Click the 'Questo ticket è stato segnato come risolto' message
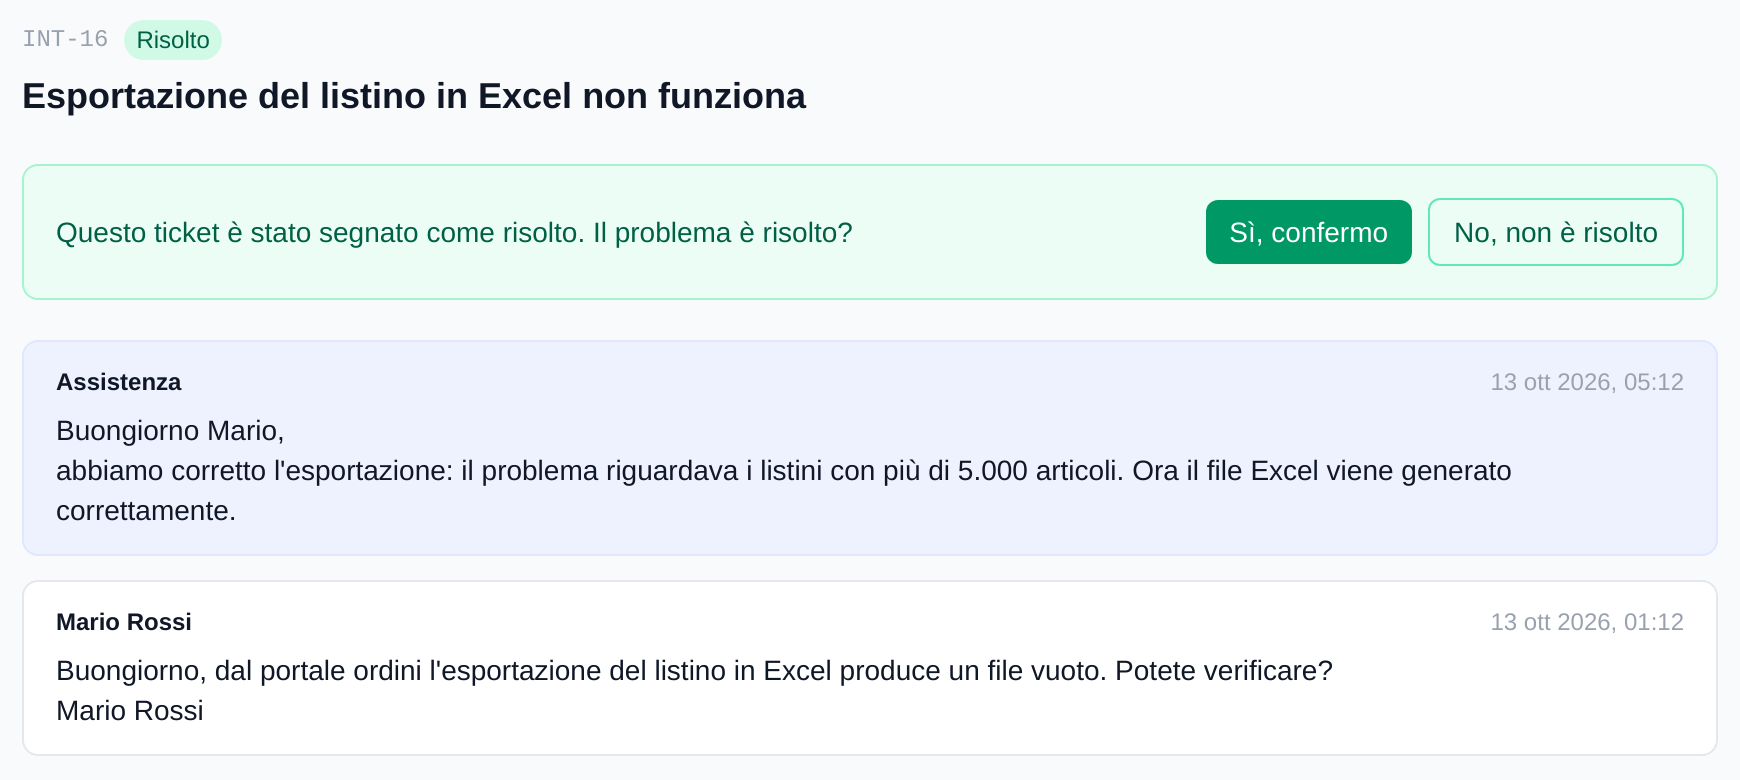This screenshot has width=1740, height=780. click(x=454, y=233)
